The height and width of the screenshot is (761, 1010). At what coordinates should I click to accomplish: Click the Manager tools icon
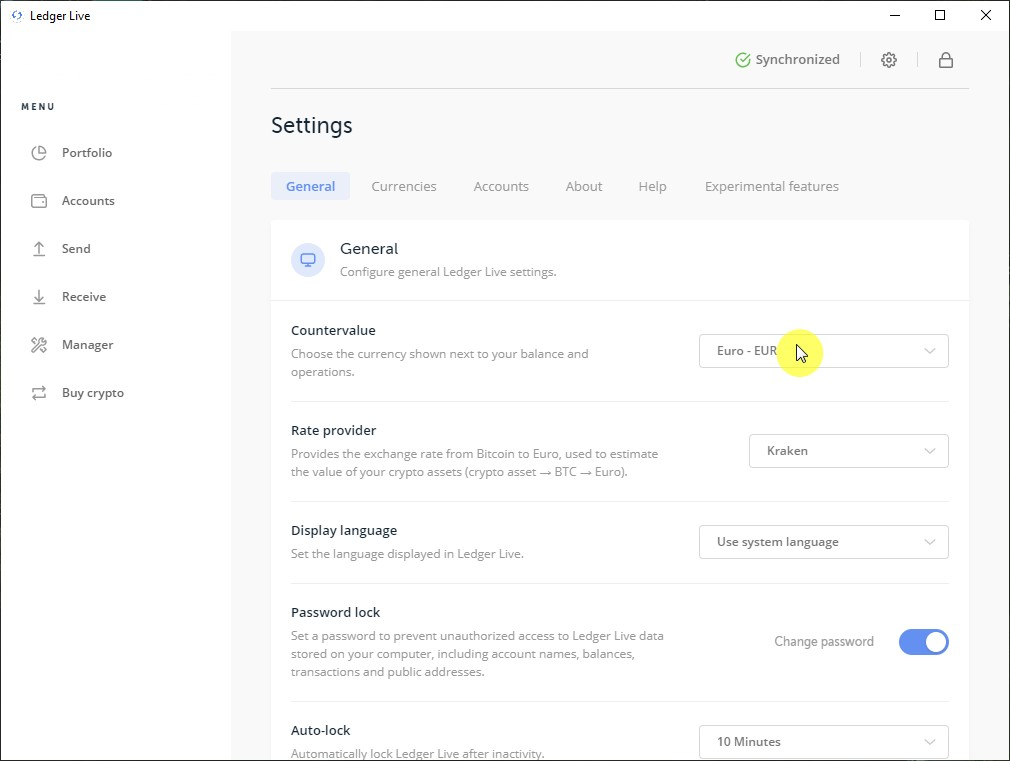[x=39, y=345]
